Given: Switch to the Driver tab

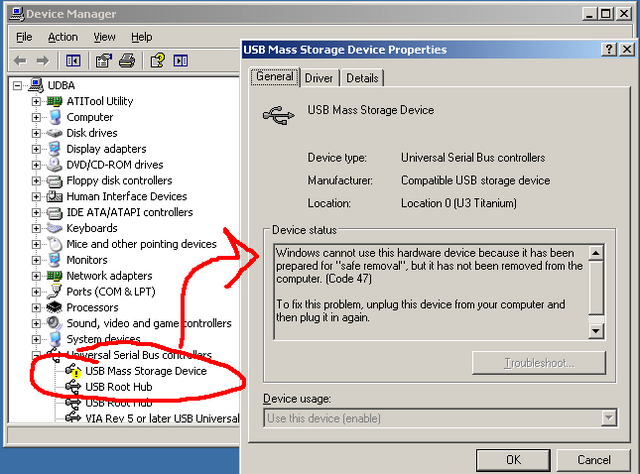Looking at the screenshot, I should point(319,78).
